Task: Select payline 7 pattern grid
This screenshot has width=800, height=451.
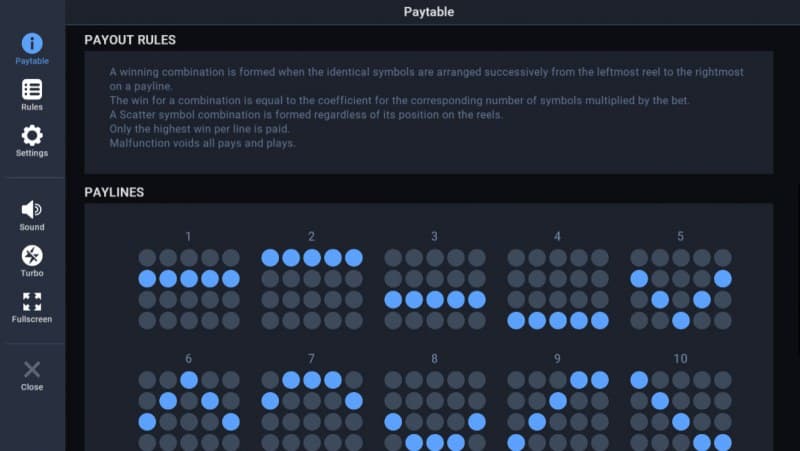Action: [x=312, y=410]
